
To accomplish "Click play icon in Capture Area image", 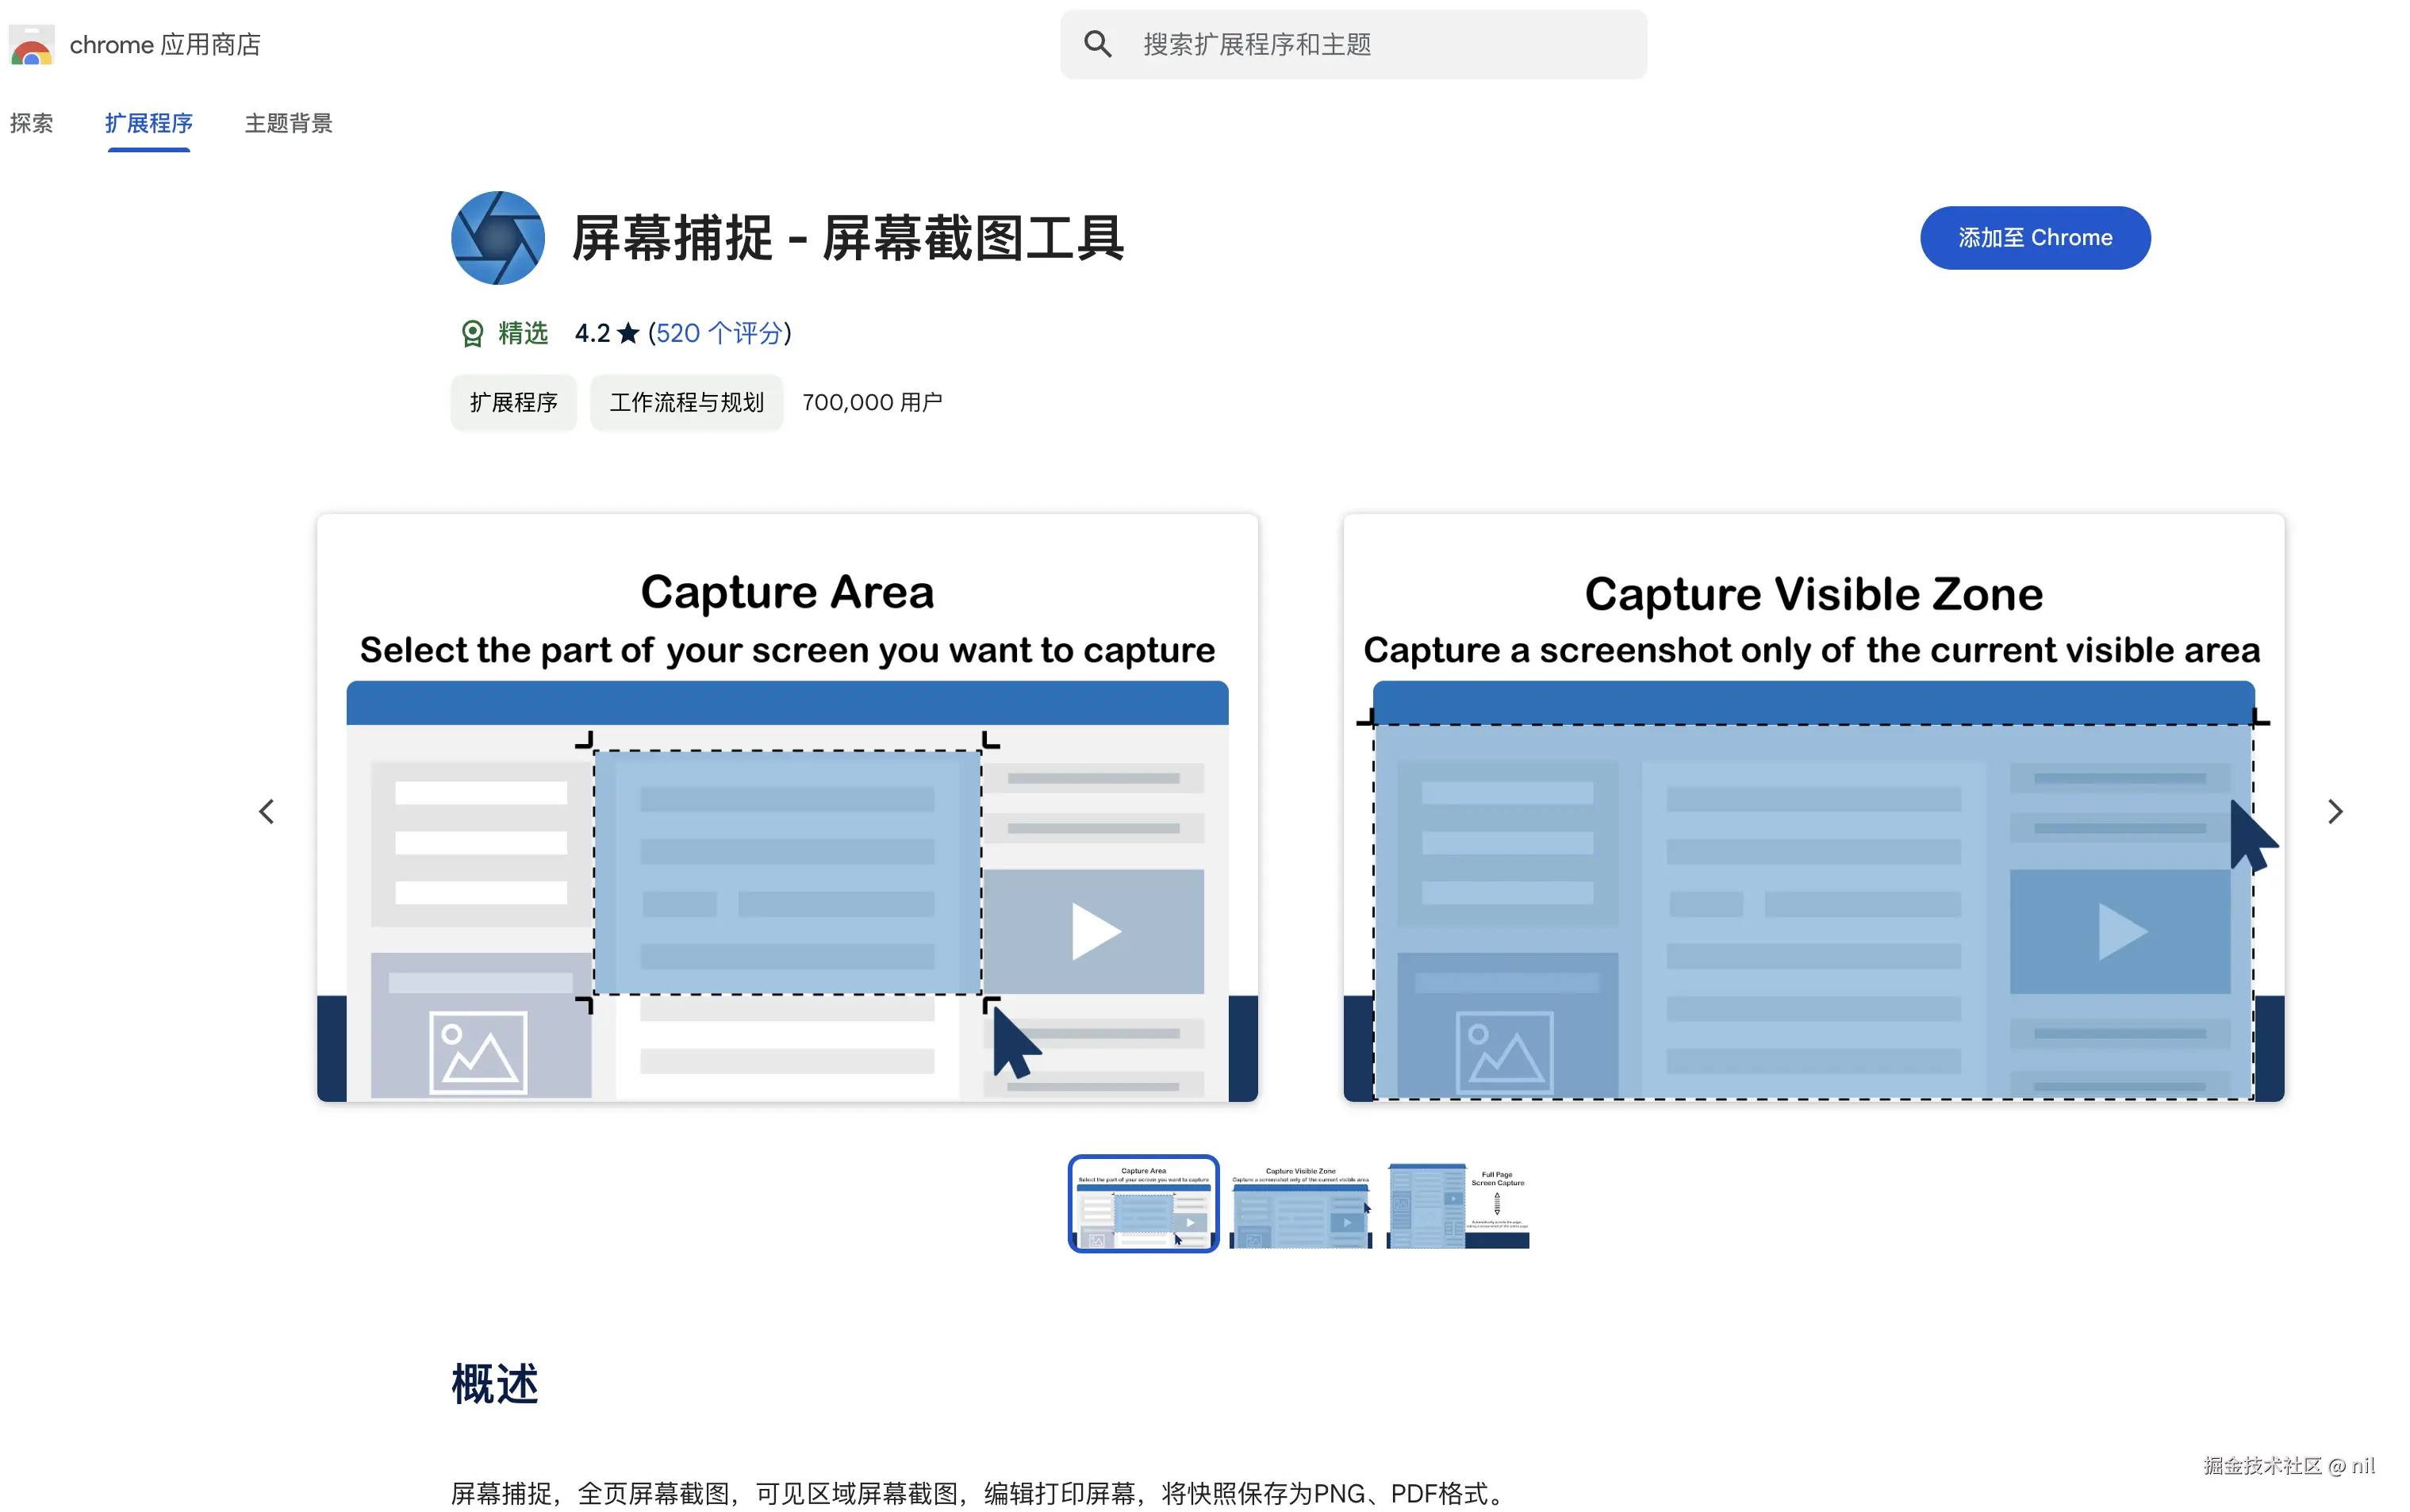I will (x=1094, y=931).
